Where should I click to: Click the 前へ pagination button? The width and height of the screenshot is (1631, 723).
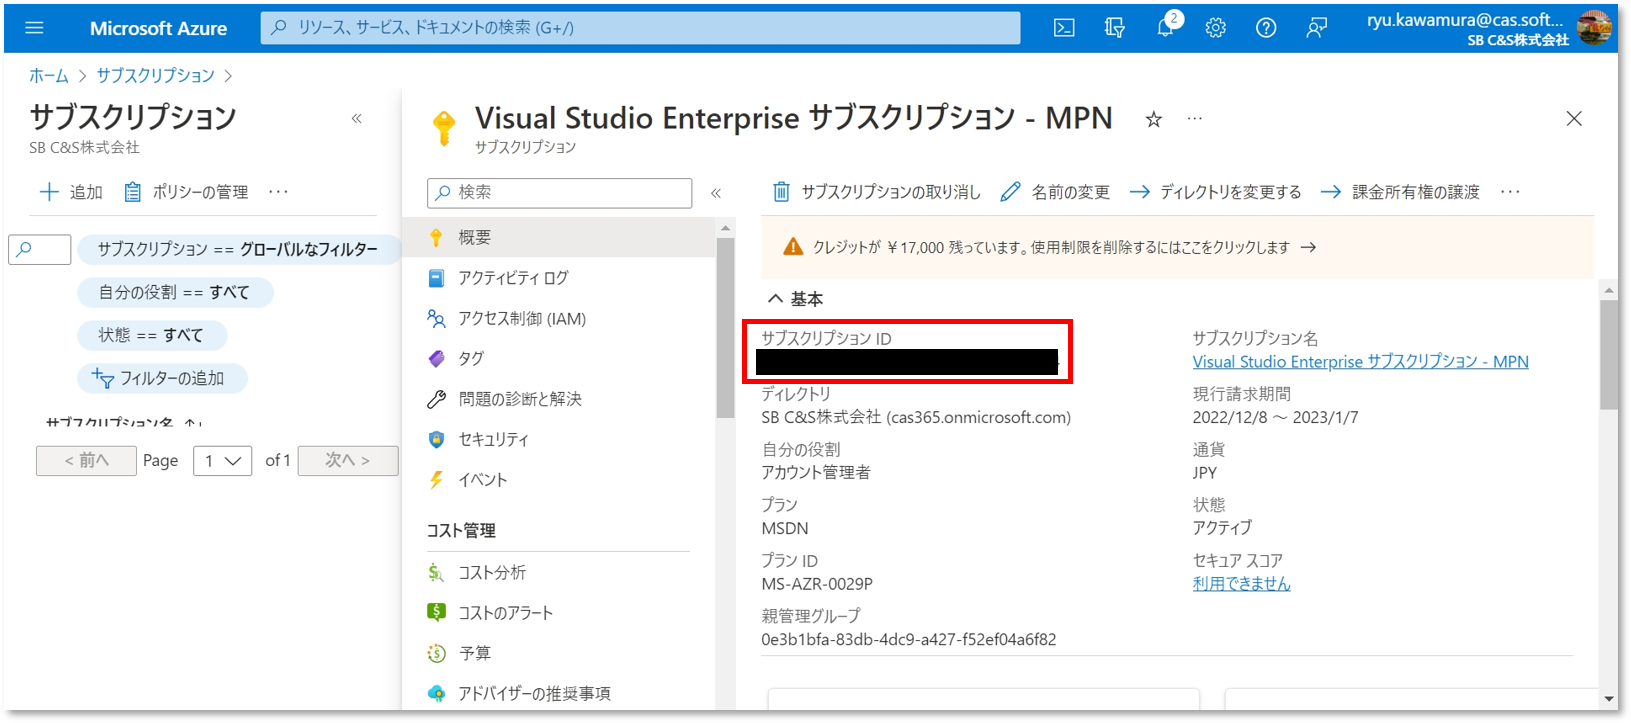86,460
